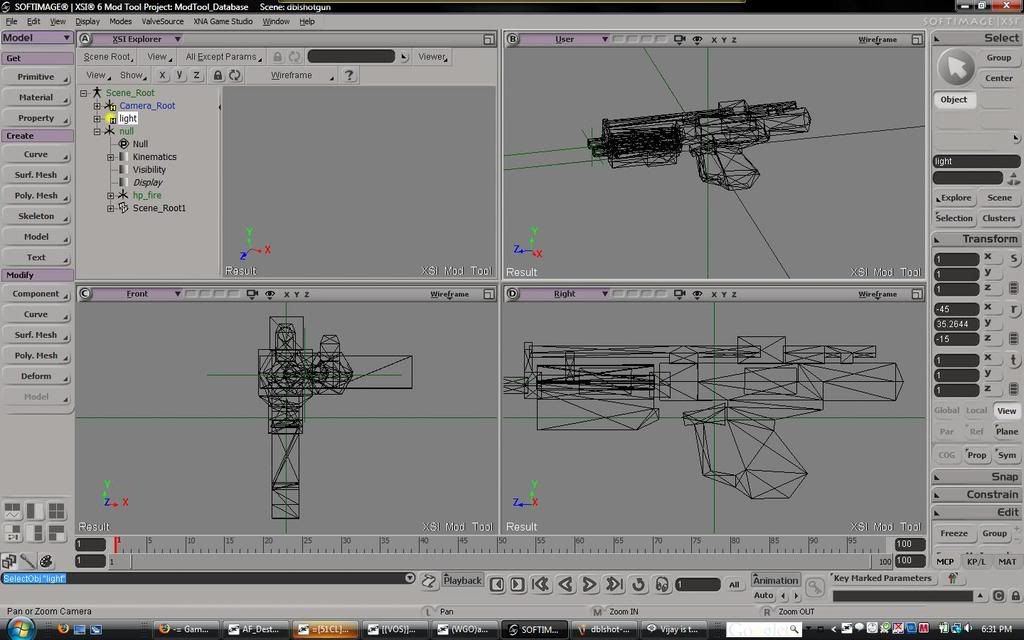This screenshot has height=640, width=1024.
Task: Click camera icon in Front viewport header
Action: pyautogui.click(x=252, y=294)
